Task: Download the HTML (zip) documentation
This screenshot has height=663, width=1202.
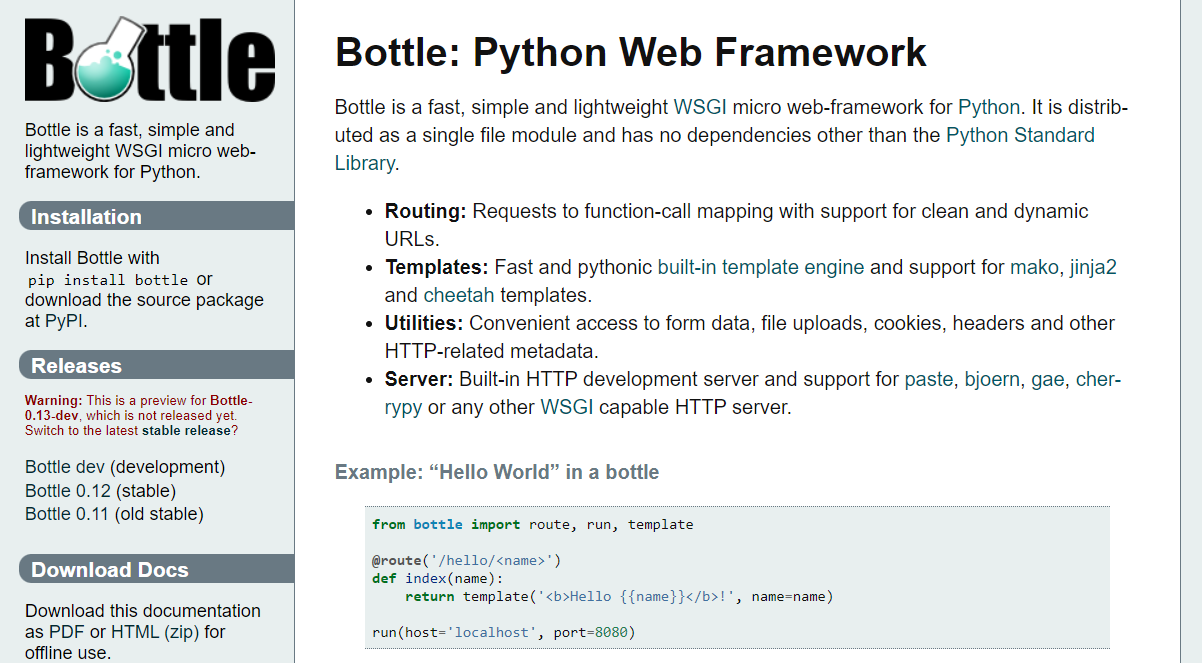Action: 156,632
